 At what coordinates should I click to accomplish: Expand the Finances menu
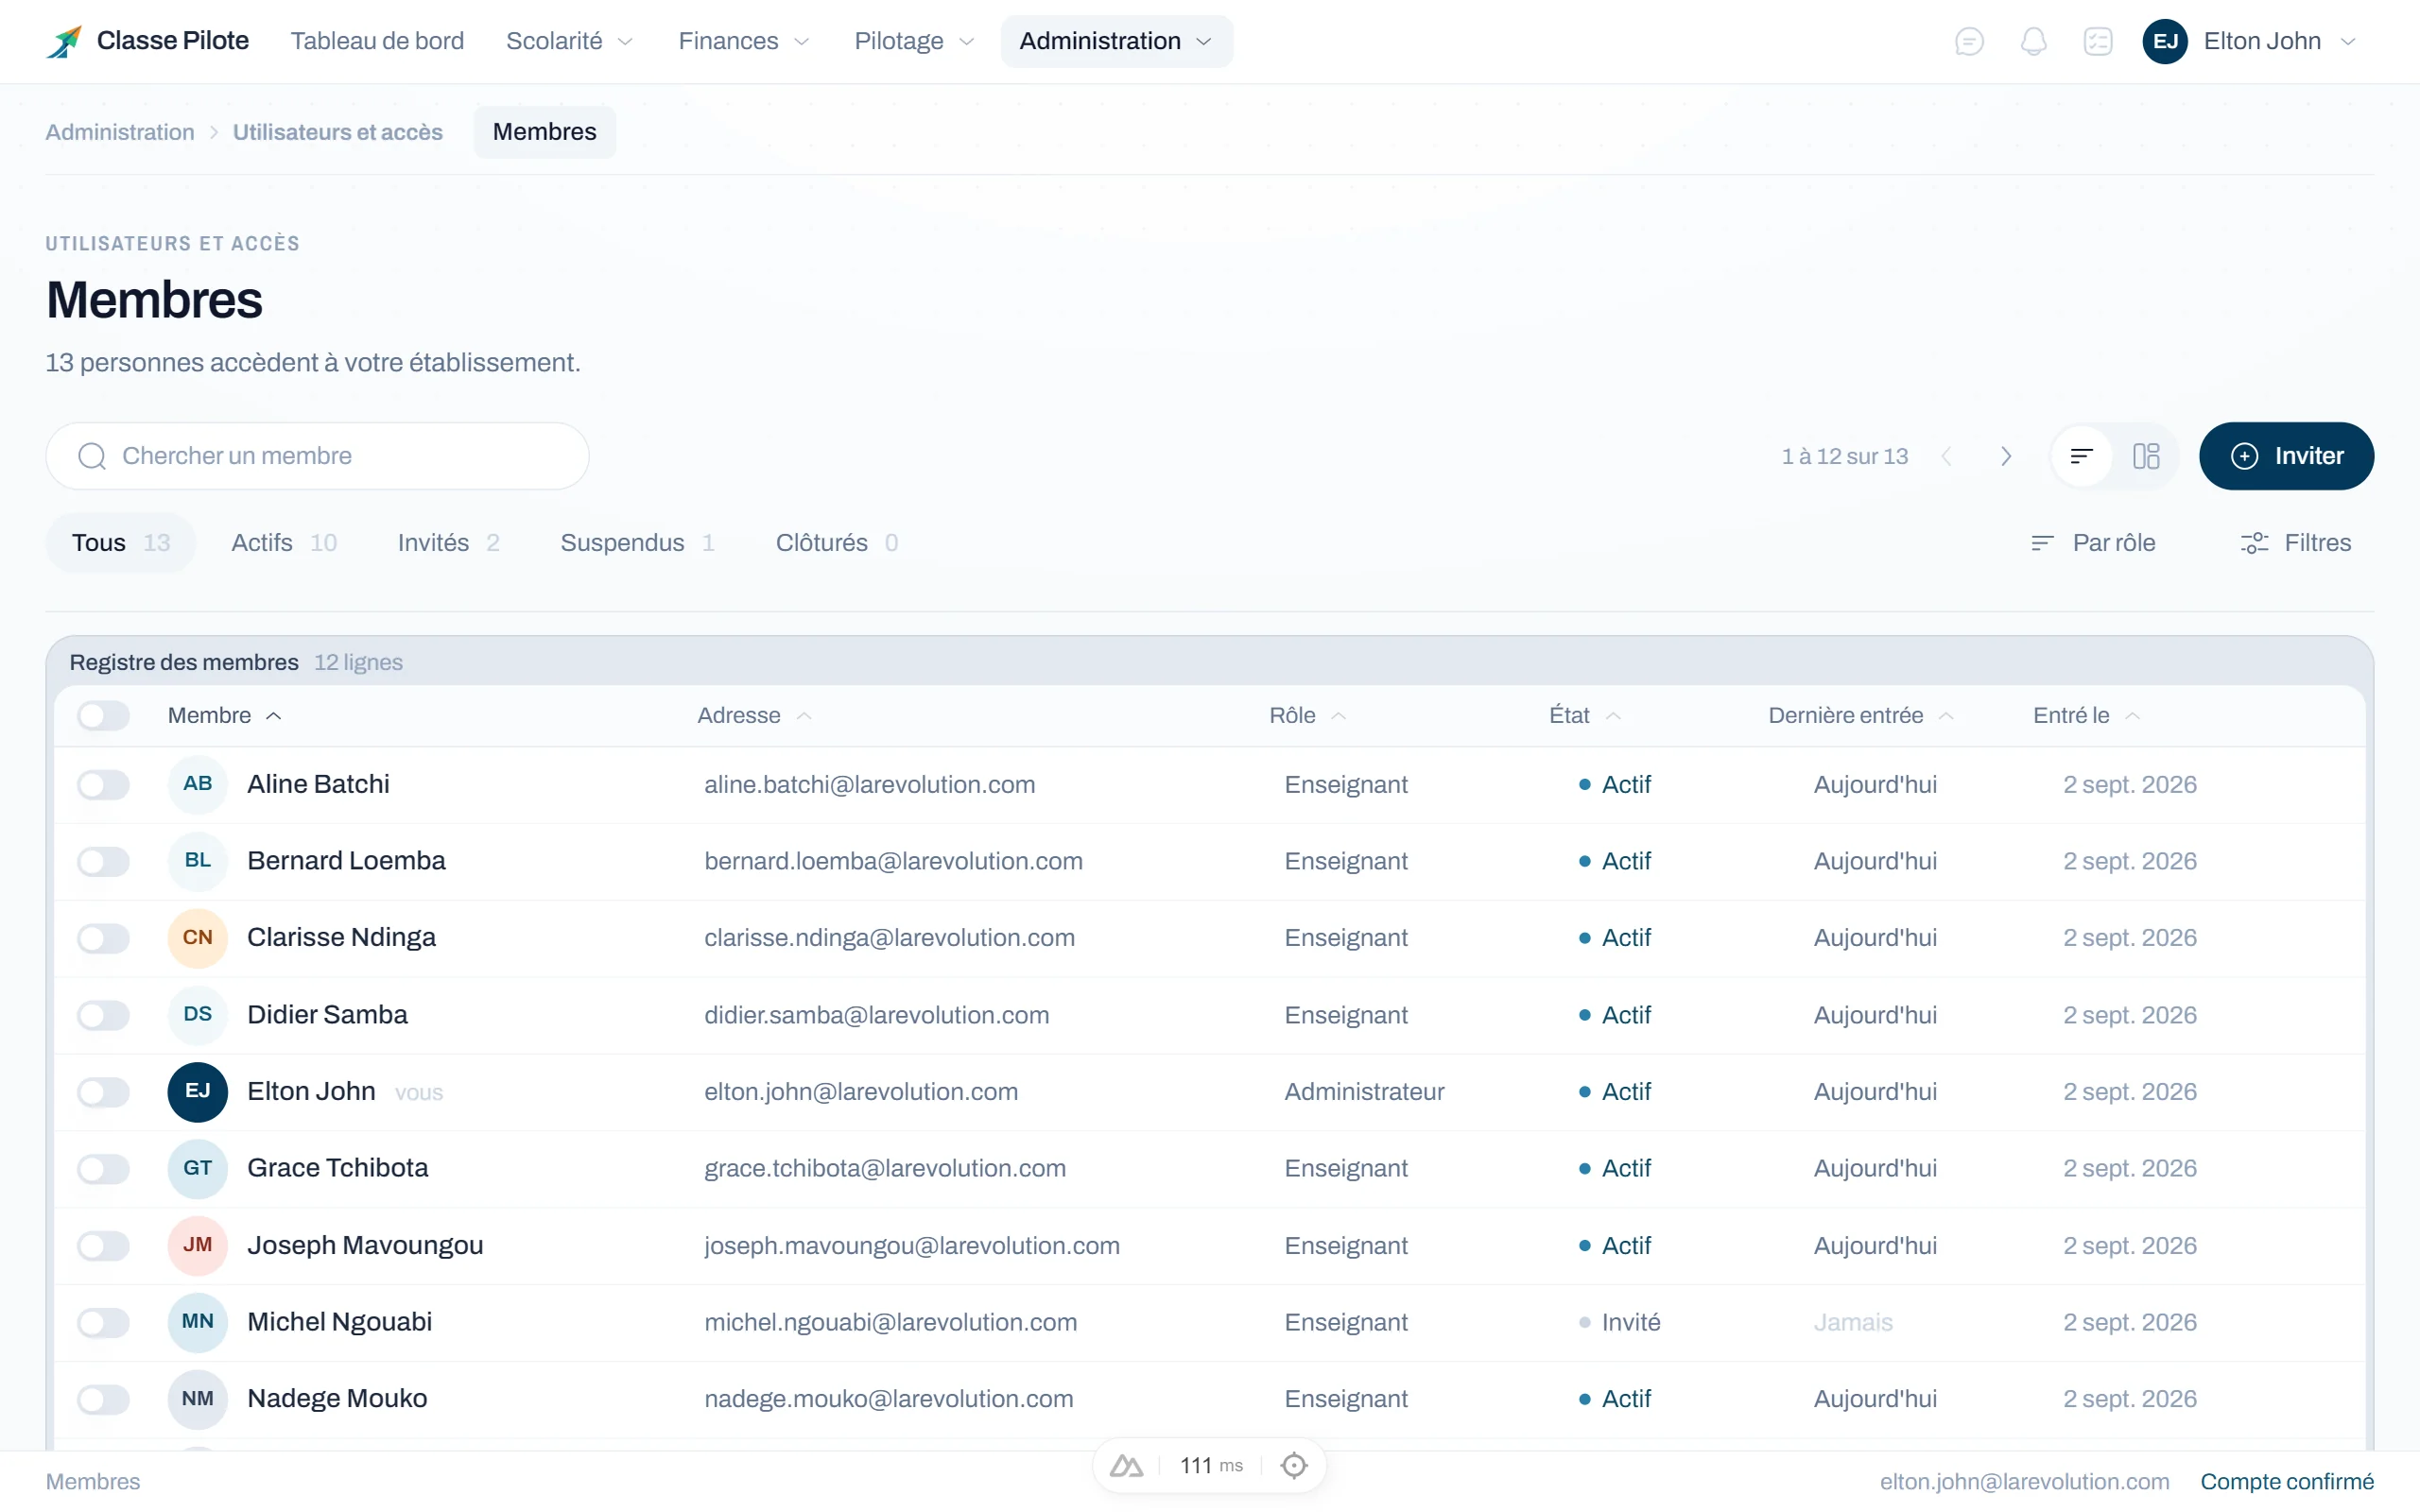click(743, 41)
